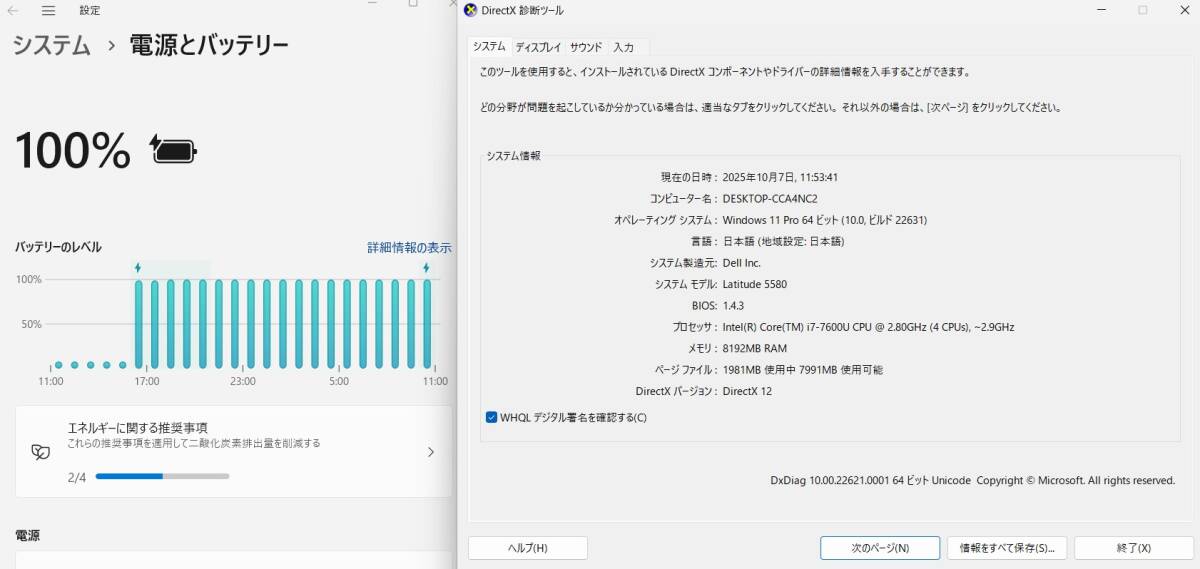Click the left charging bolt marker above chart

[138, 268]
